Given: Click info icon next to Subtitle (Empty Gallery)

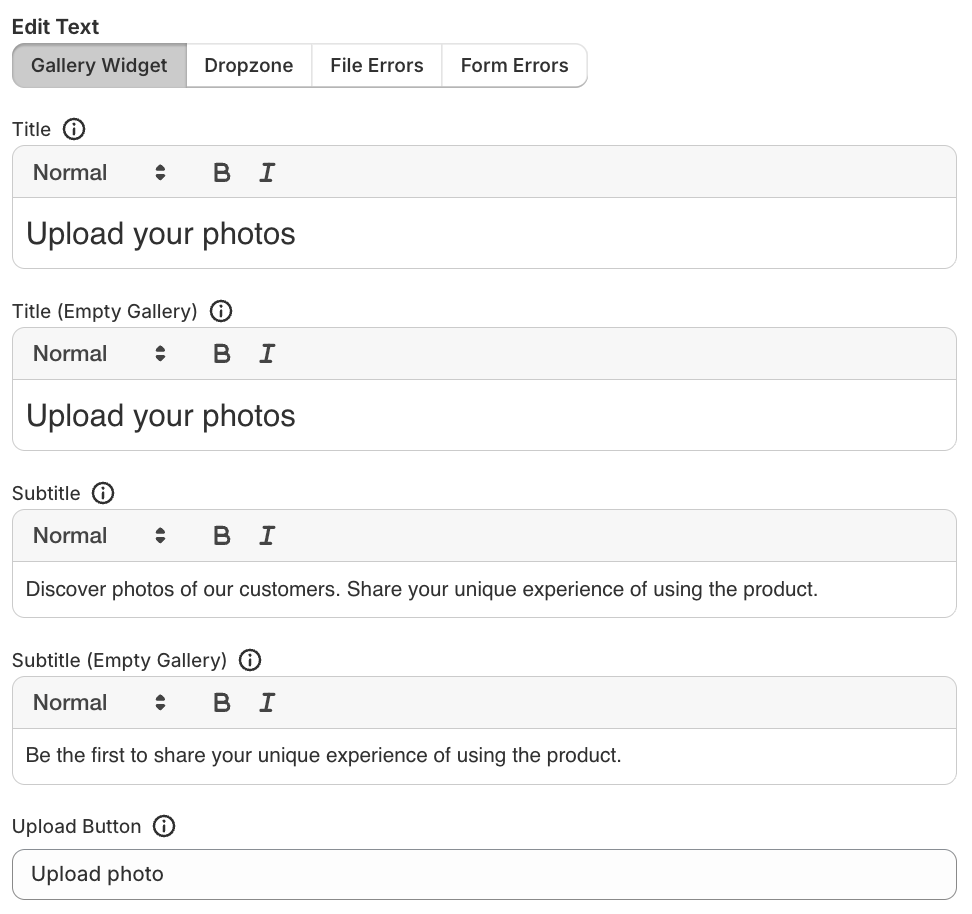Looking at the screenshot, I should pyautogui.click(x=250, y=660).
